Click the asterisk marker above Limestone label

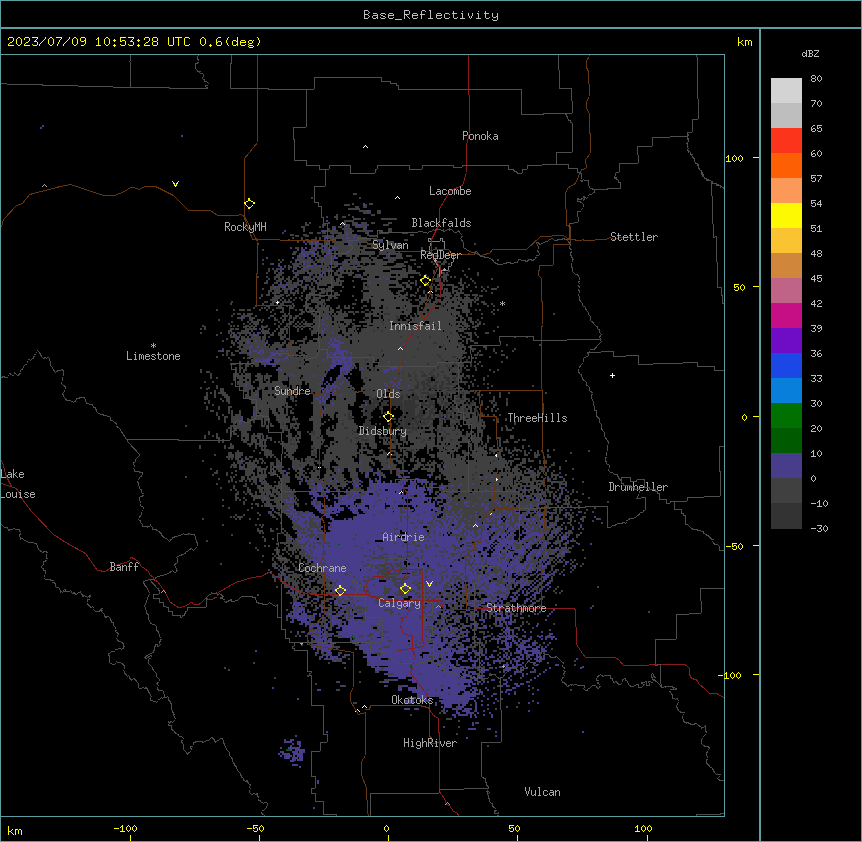point(153,346)
